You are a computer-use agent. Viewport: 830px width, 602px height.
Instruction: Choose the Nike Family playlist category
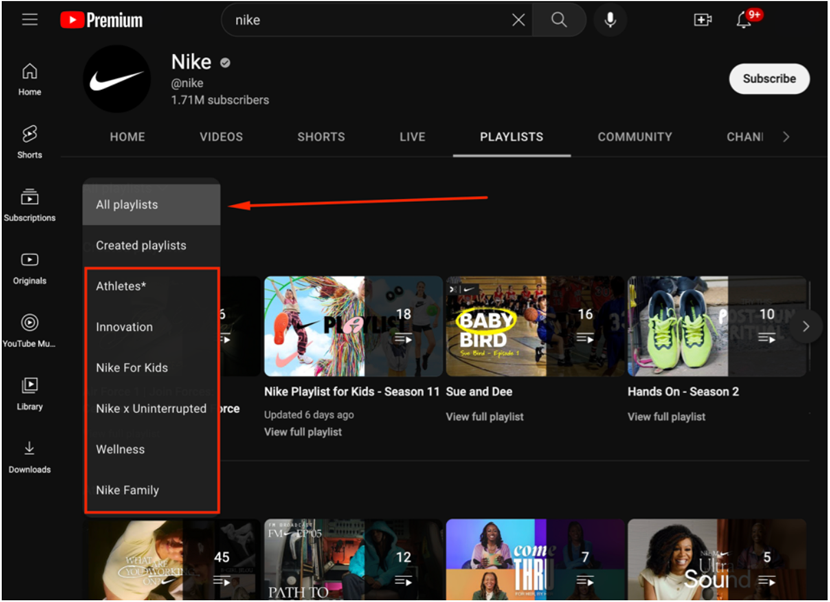(151, 490)
